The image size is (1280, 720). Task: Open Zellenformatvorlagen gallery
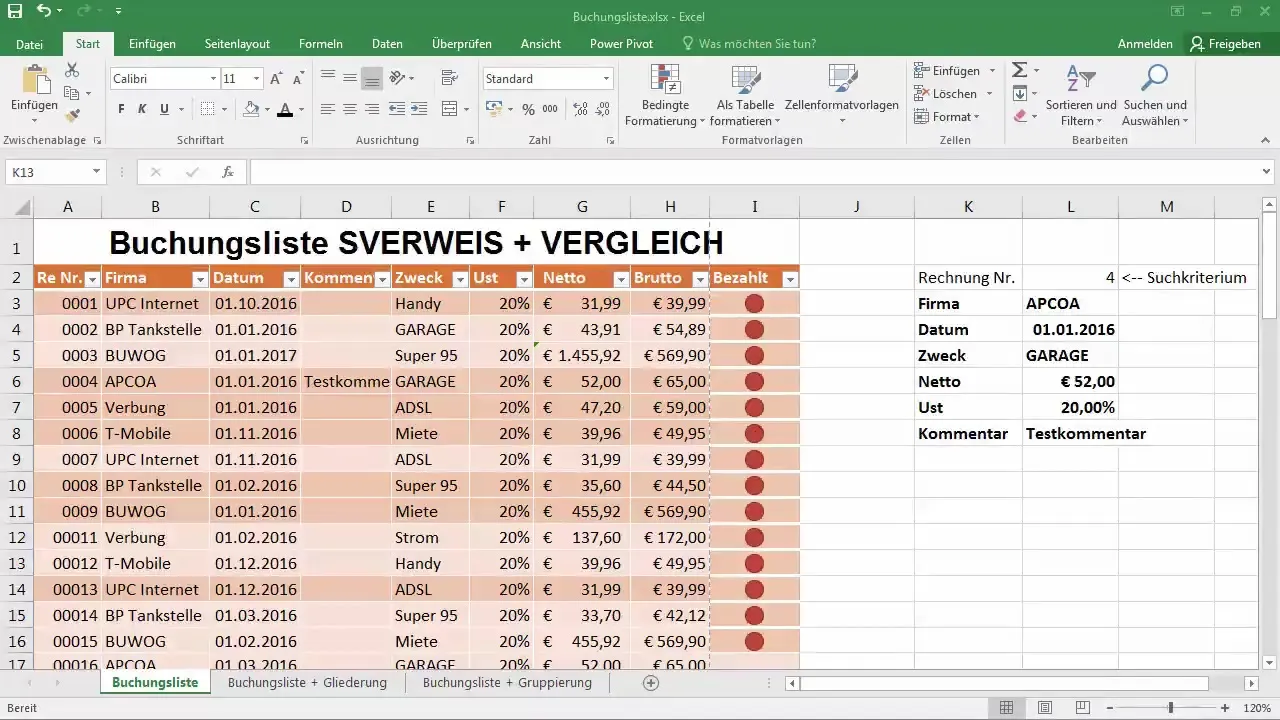point(842,96)
